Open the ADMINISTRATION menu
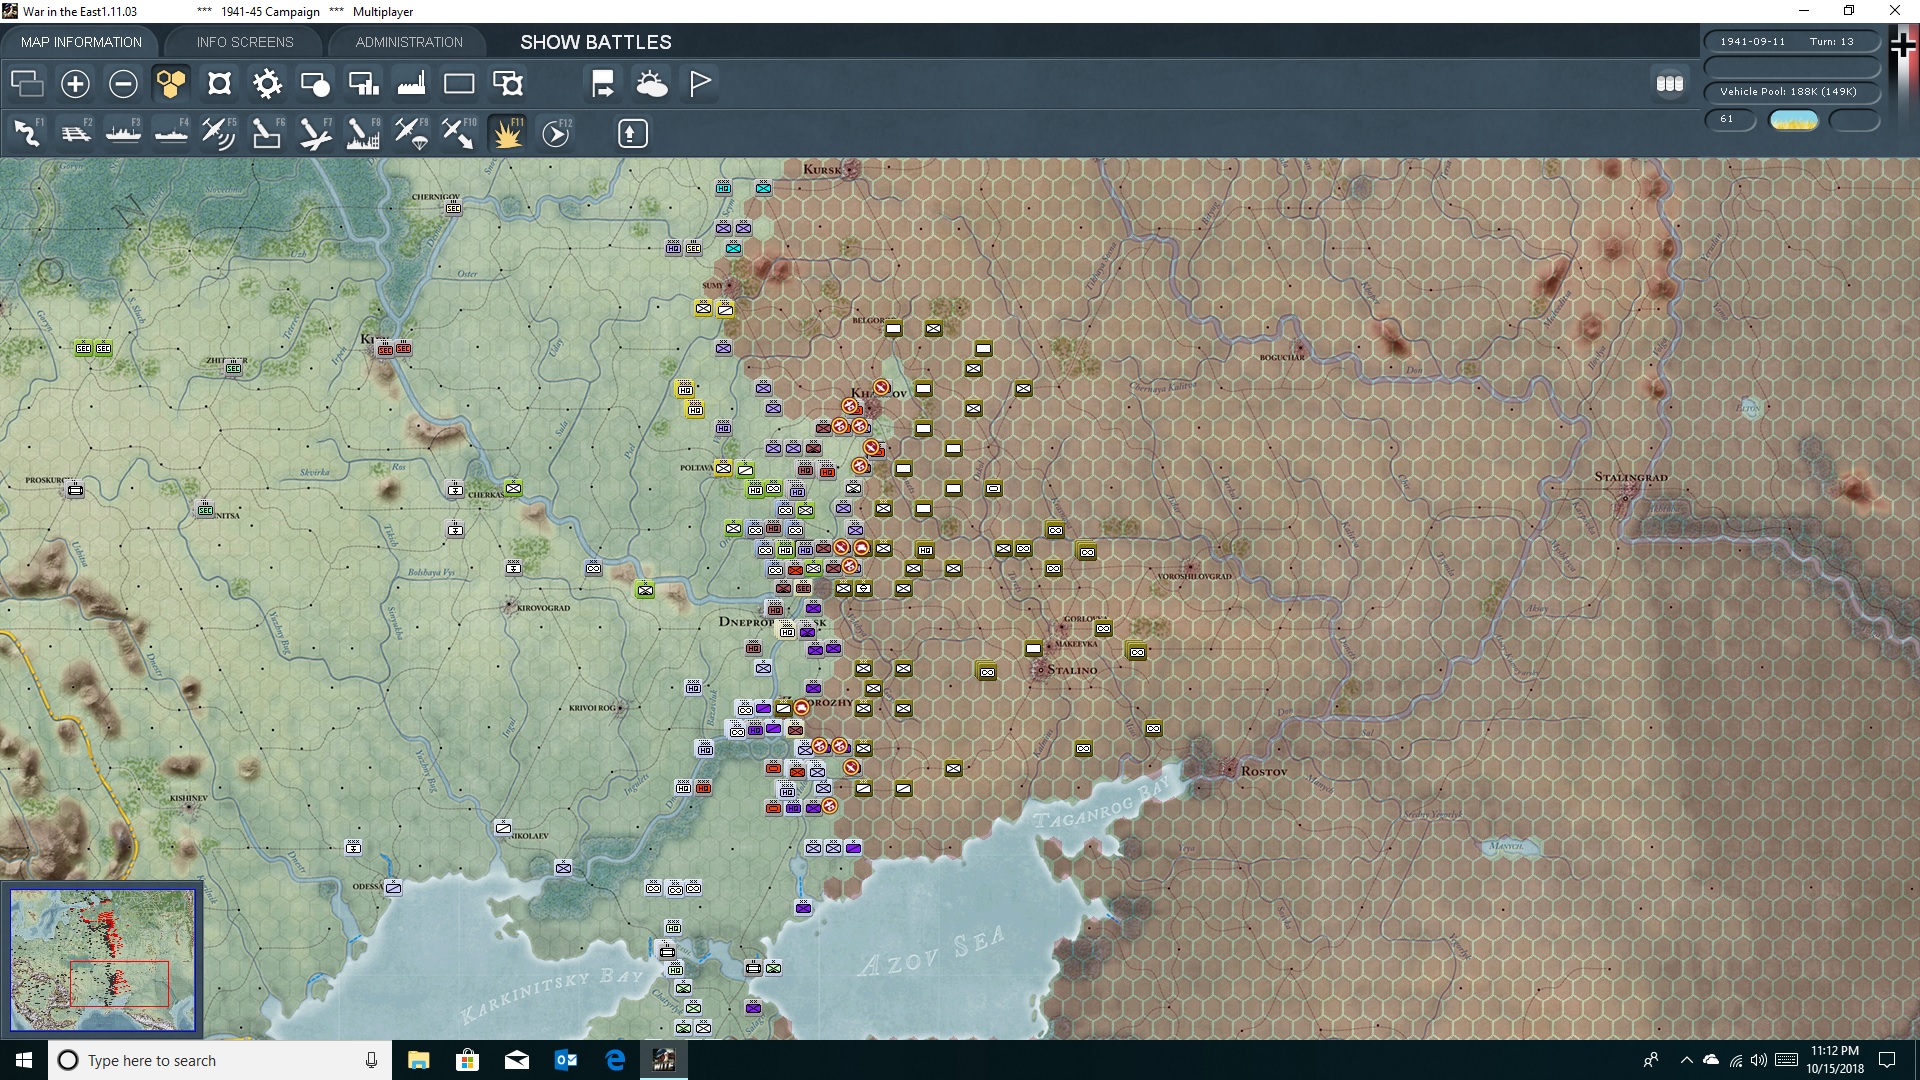This screenshot has width=1920, height=1080. tap(407, 42)
